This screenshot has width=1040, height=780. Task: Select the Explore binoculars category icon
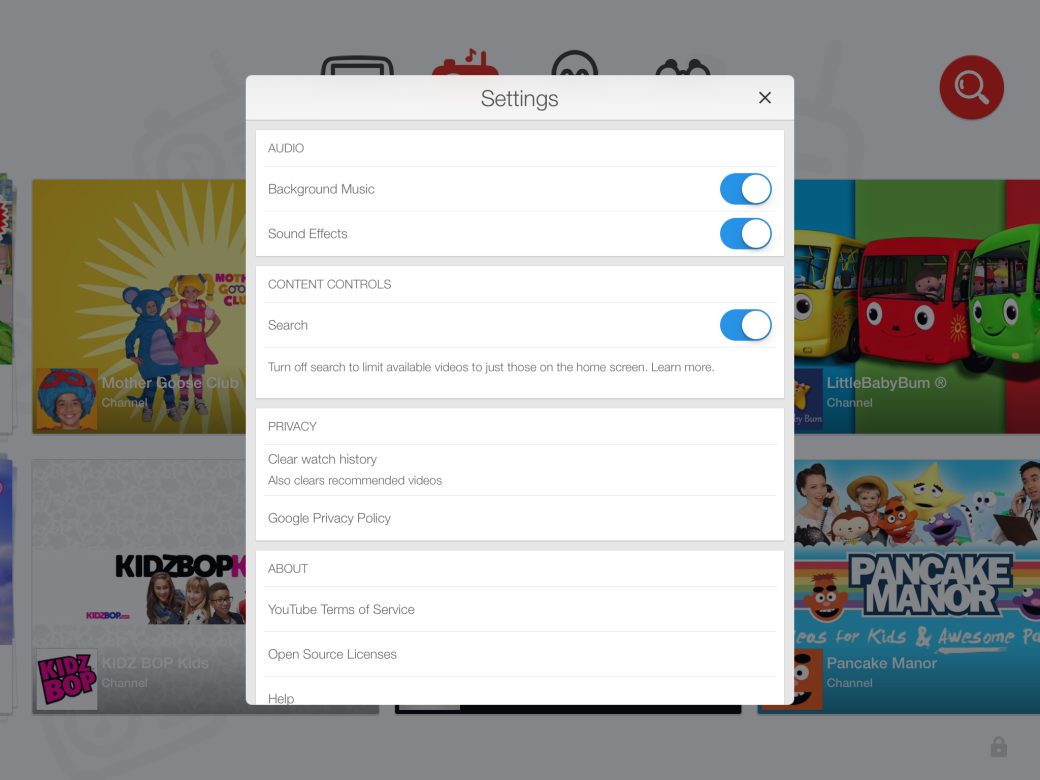click(683, 66)
